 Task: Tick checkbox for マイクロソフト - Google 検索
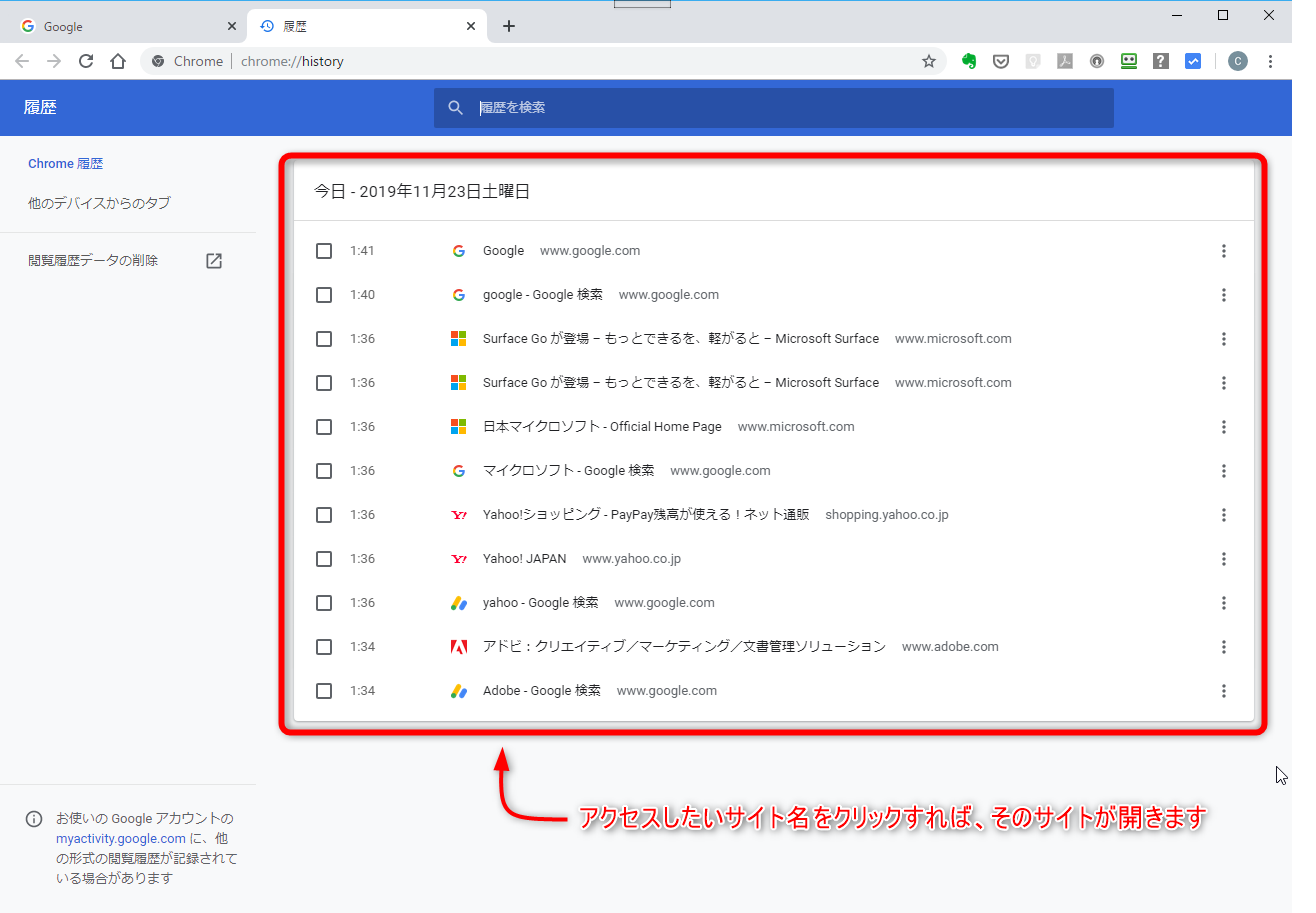(x=324, y=471)
